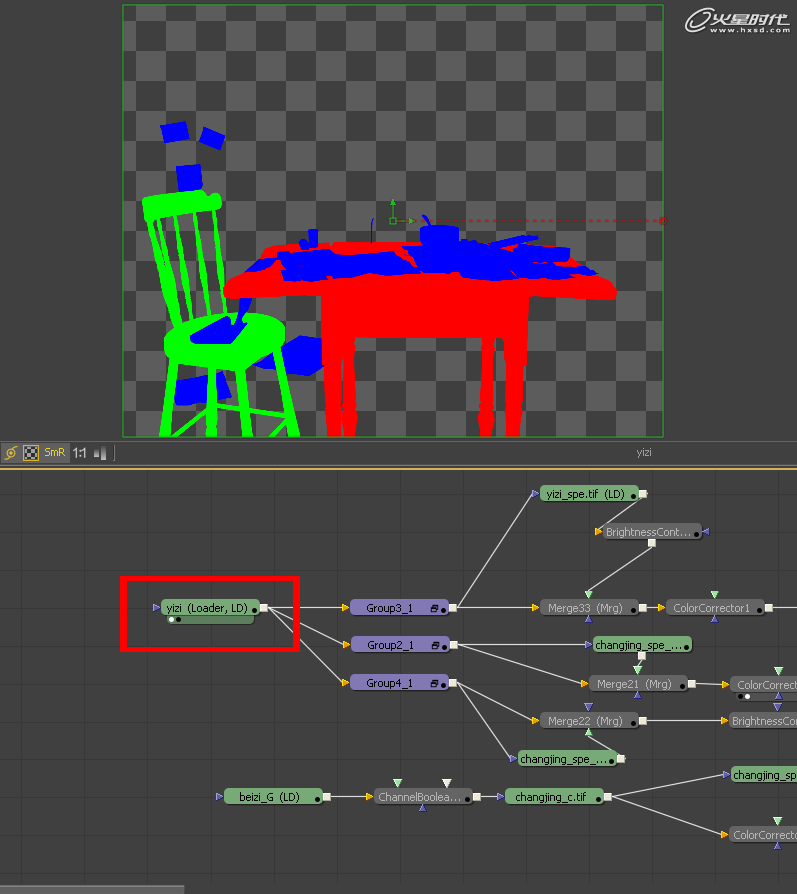Image resolution: width=797 pixels, height=894 pixels.
Task: Toggle the view indicator dot on Group3_1
Action: coord(444,610)
